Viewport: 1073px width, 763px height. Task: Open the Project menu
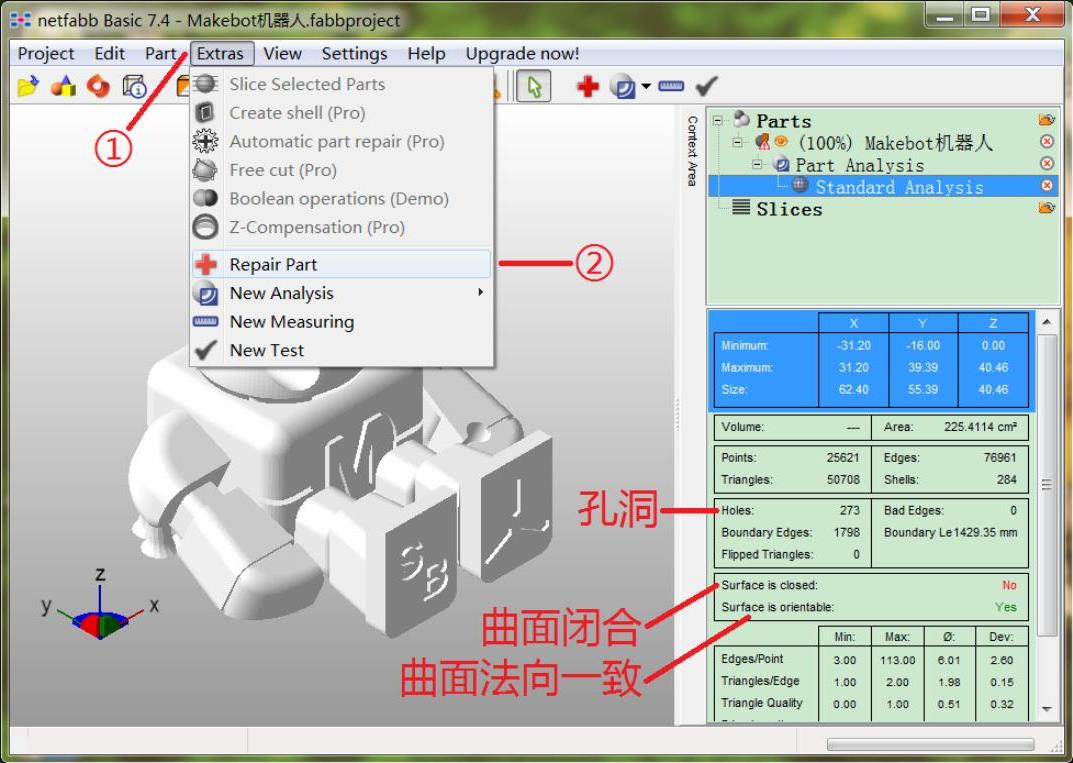[x=45, y=53]
